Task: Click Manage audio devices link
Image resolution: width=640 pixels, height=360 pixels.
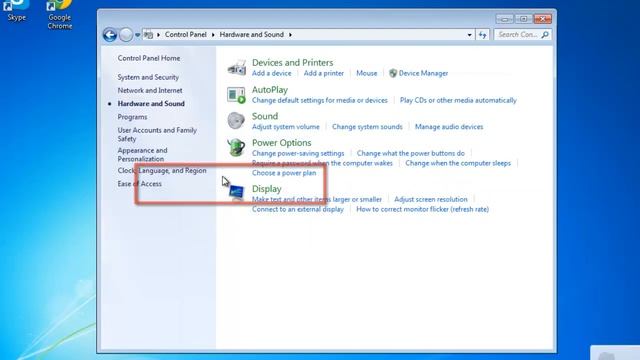Action: (449, 127)
